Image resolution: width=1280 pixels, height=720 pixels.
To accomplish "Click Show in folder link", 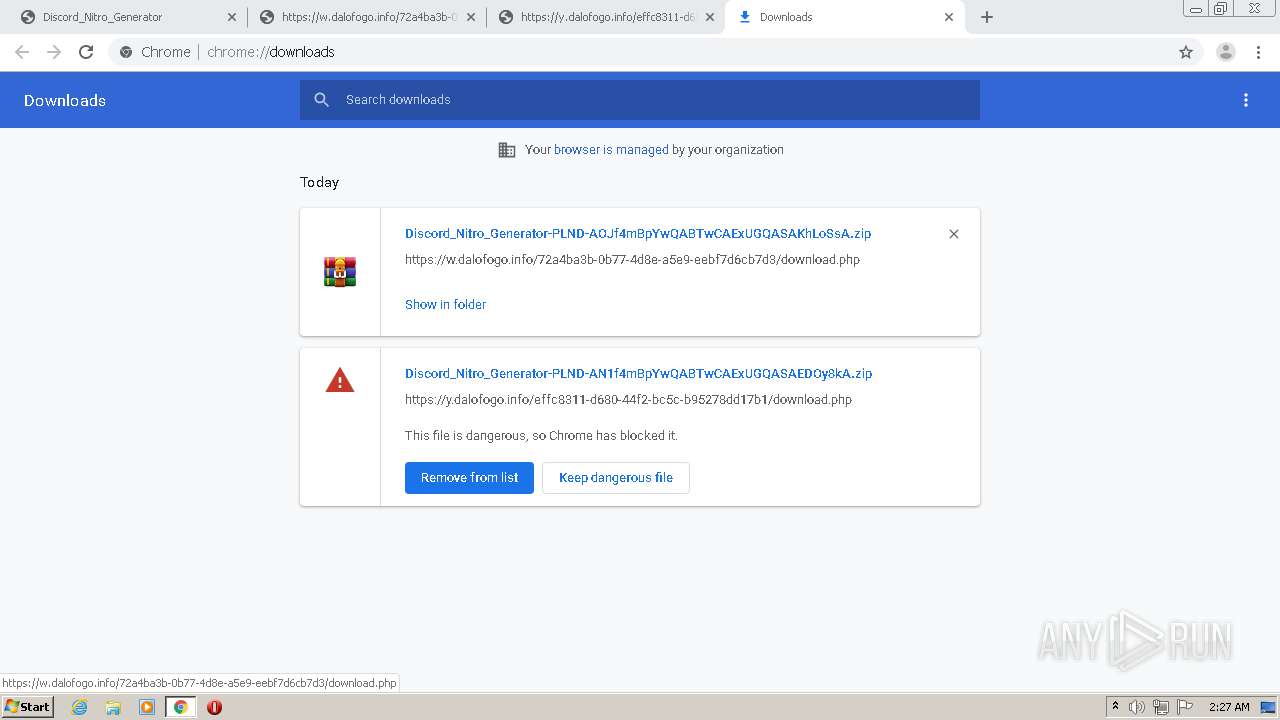I will click(445, 305).
